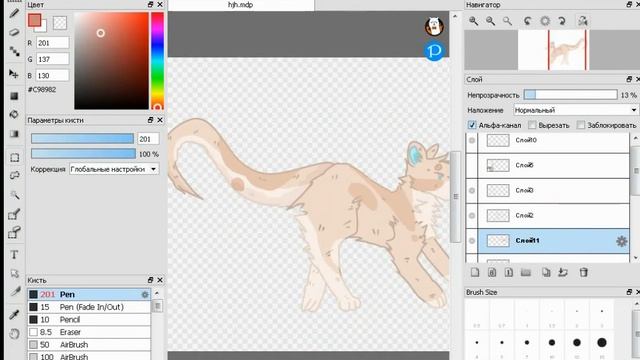Viewport: 640px width, 360px height.
Task: Toggle Альфа-канал checkbox
Action: pyautogui.click(x=472, y=125)
